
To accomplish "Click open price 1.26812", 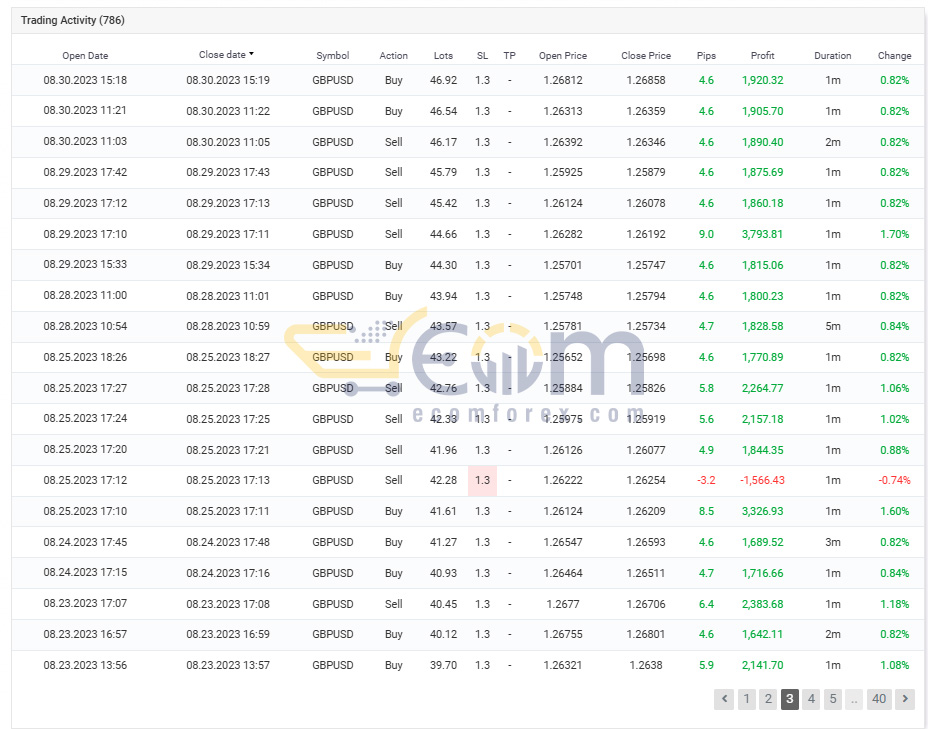I will click(563, 80).
